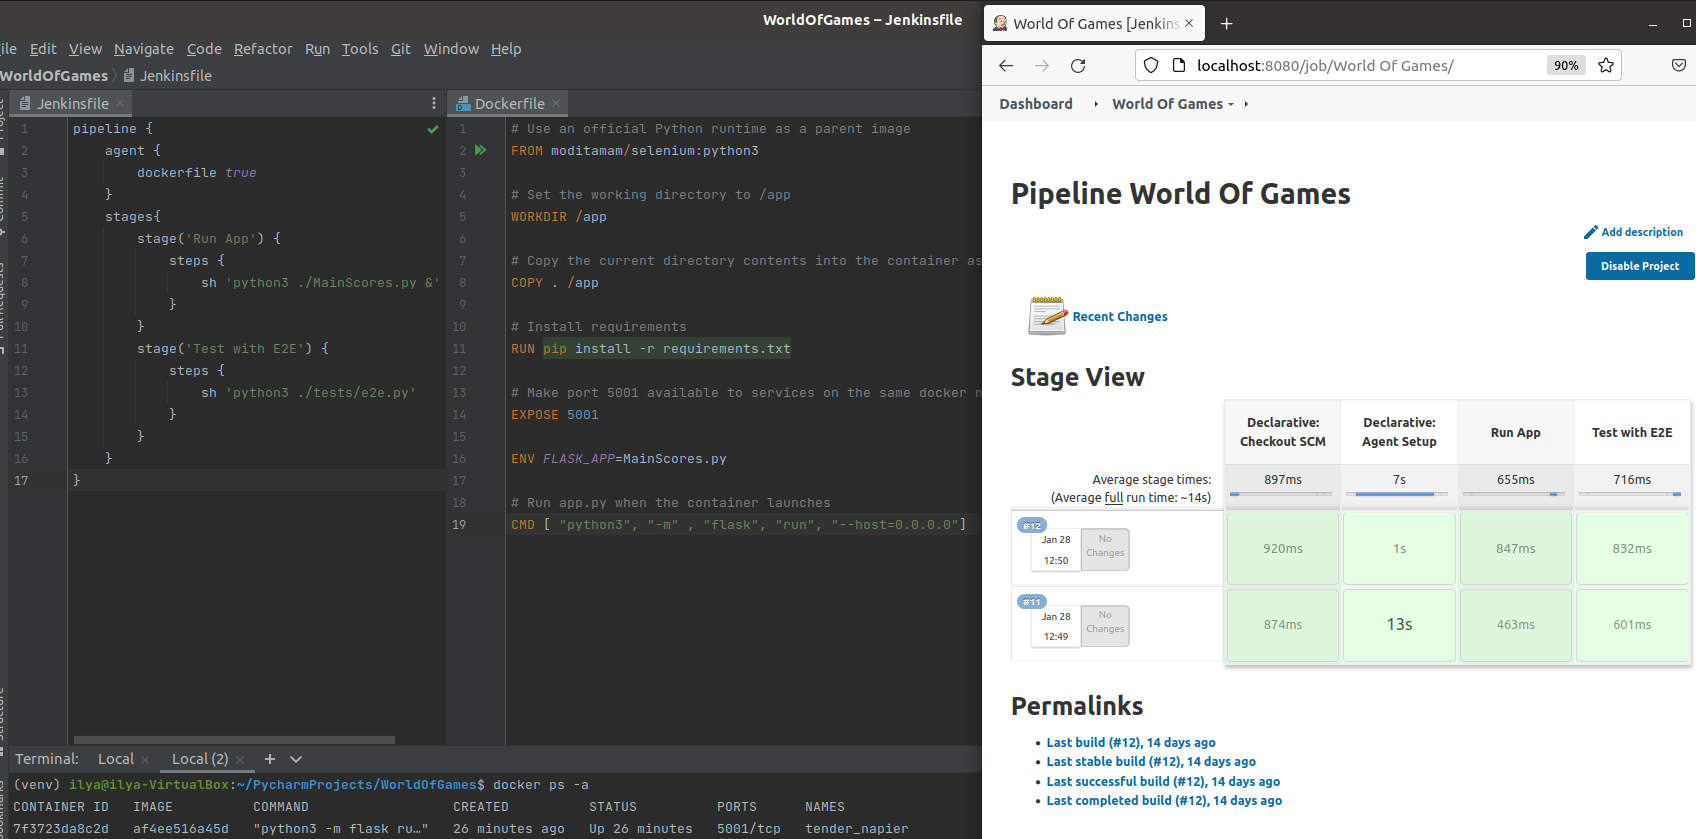
Task: Bookmark this page with the star
Action: click(x=1606, y=65)
